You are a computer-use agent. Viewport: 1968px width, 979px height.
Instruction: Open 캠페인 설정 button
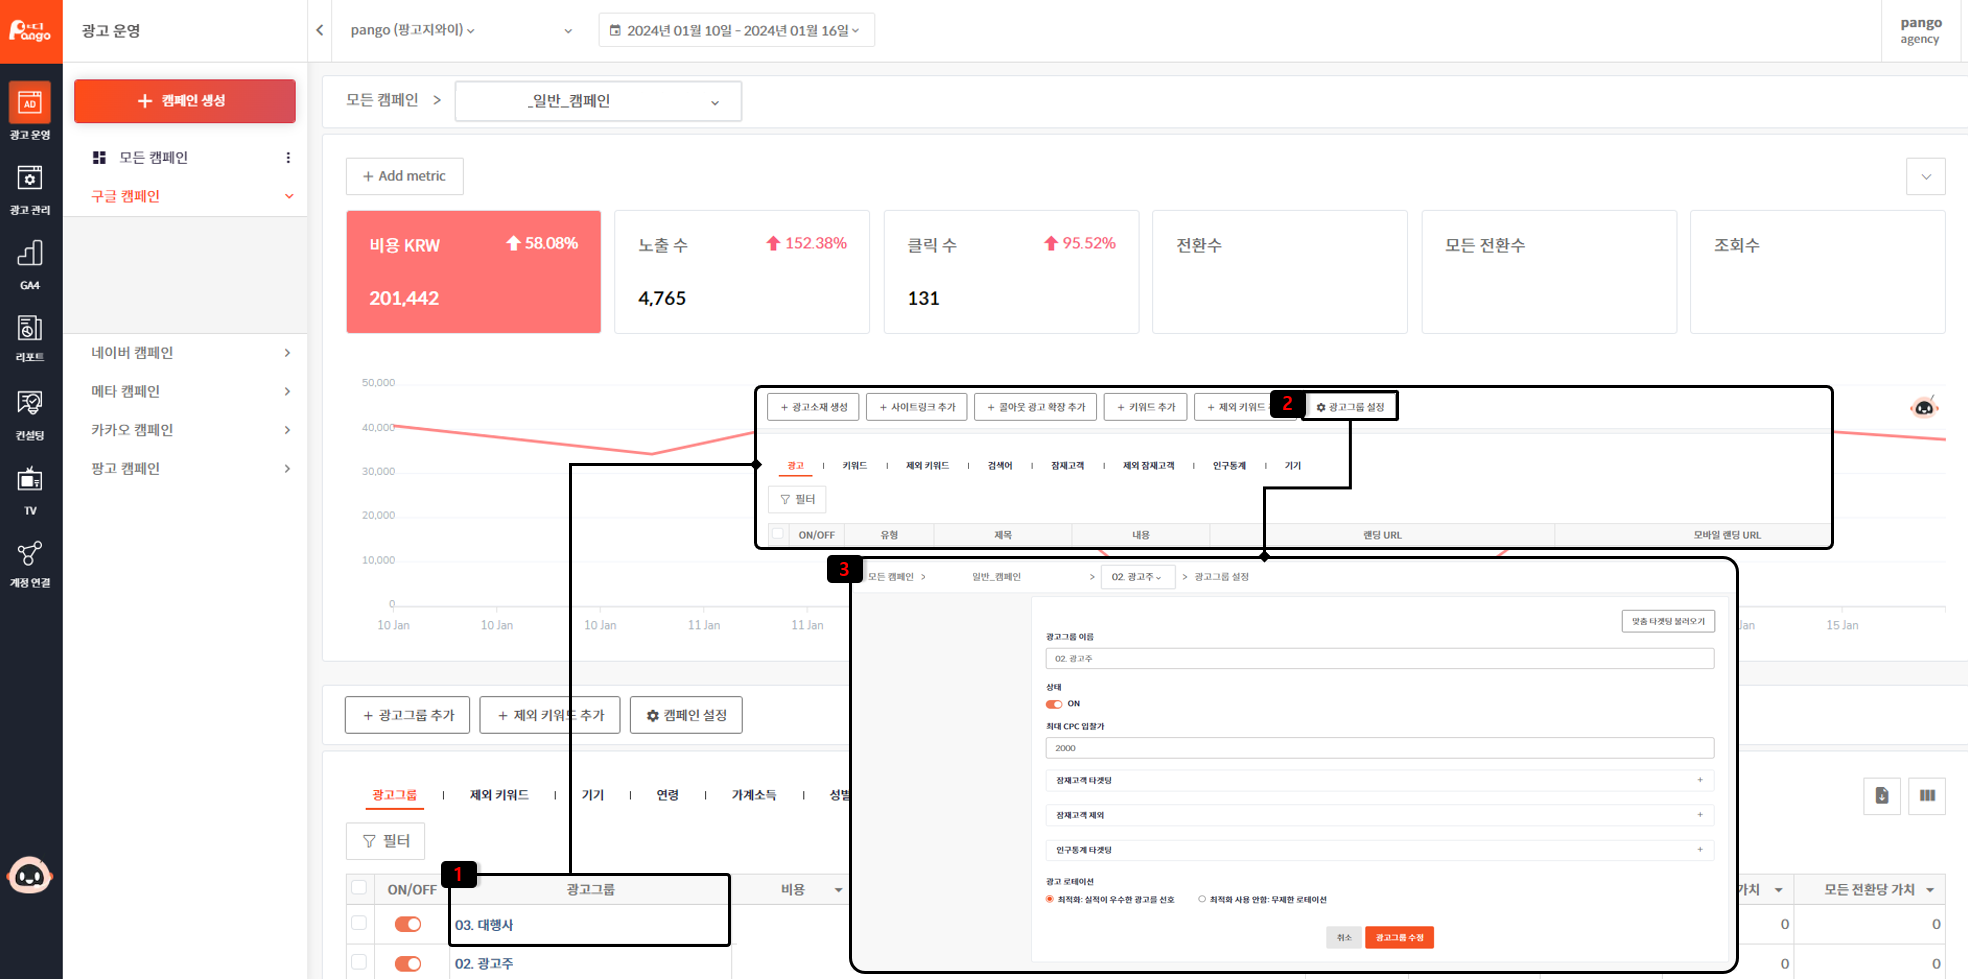(686, 715)
